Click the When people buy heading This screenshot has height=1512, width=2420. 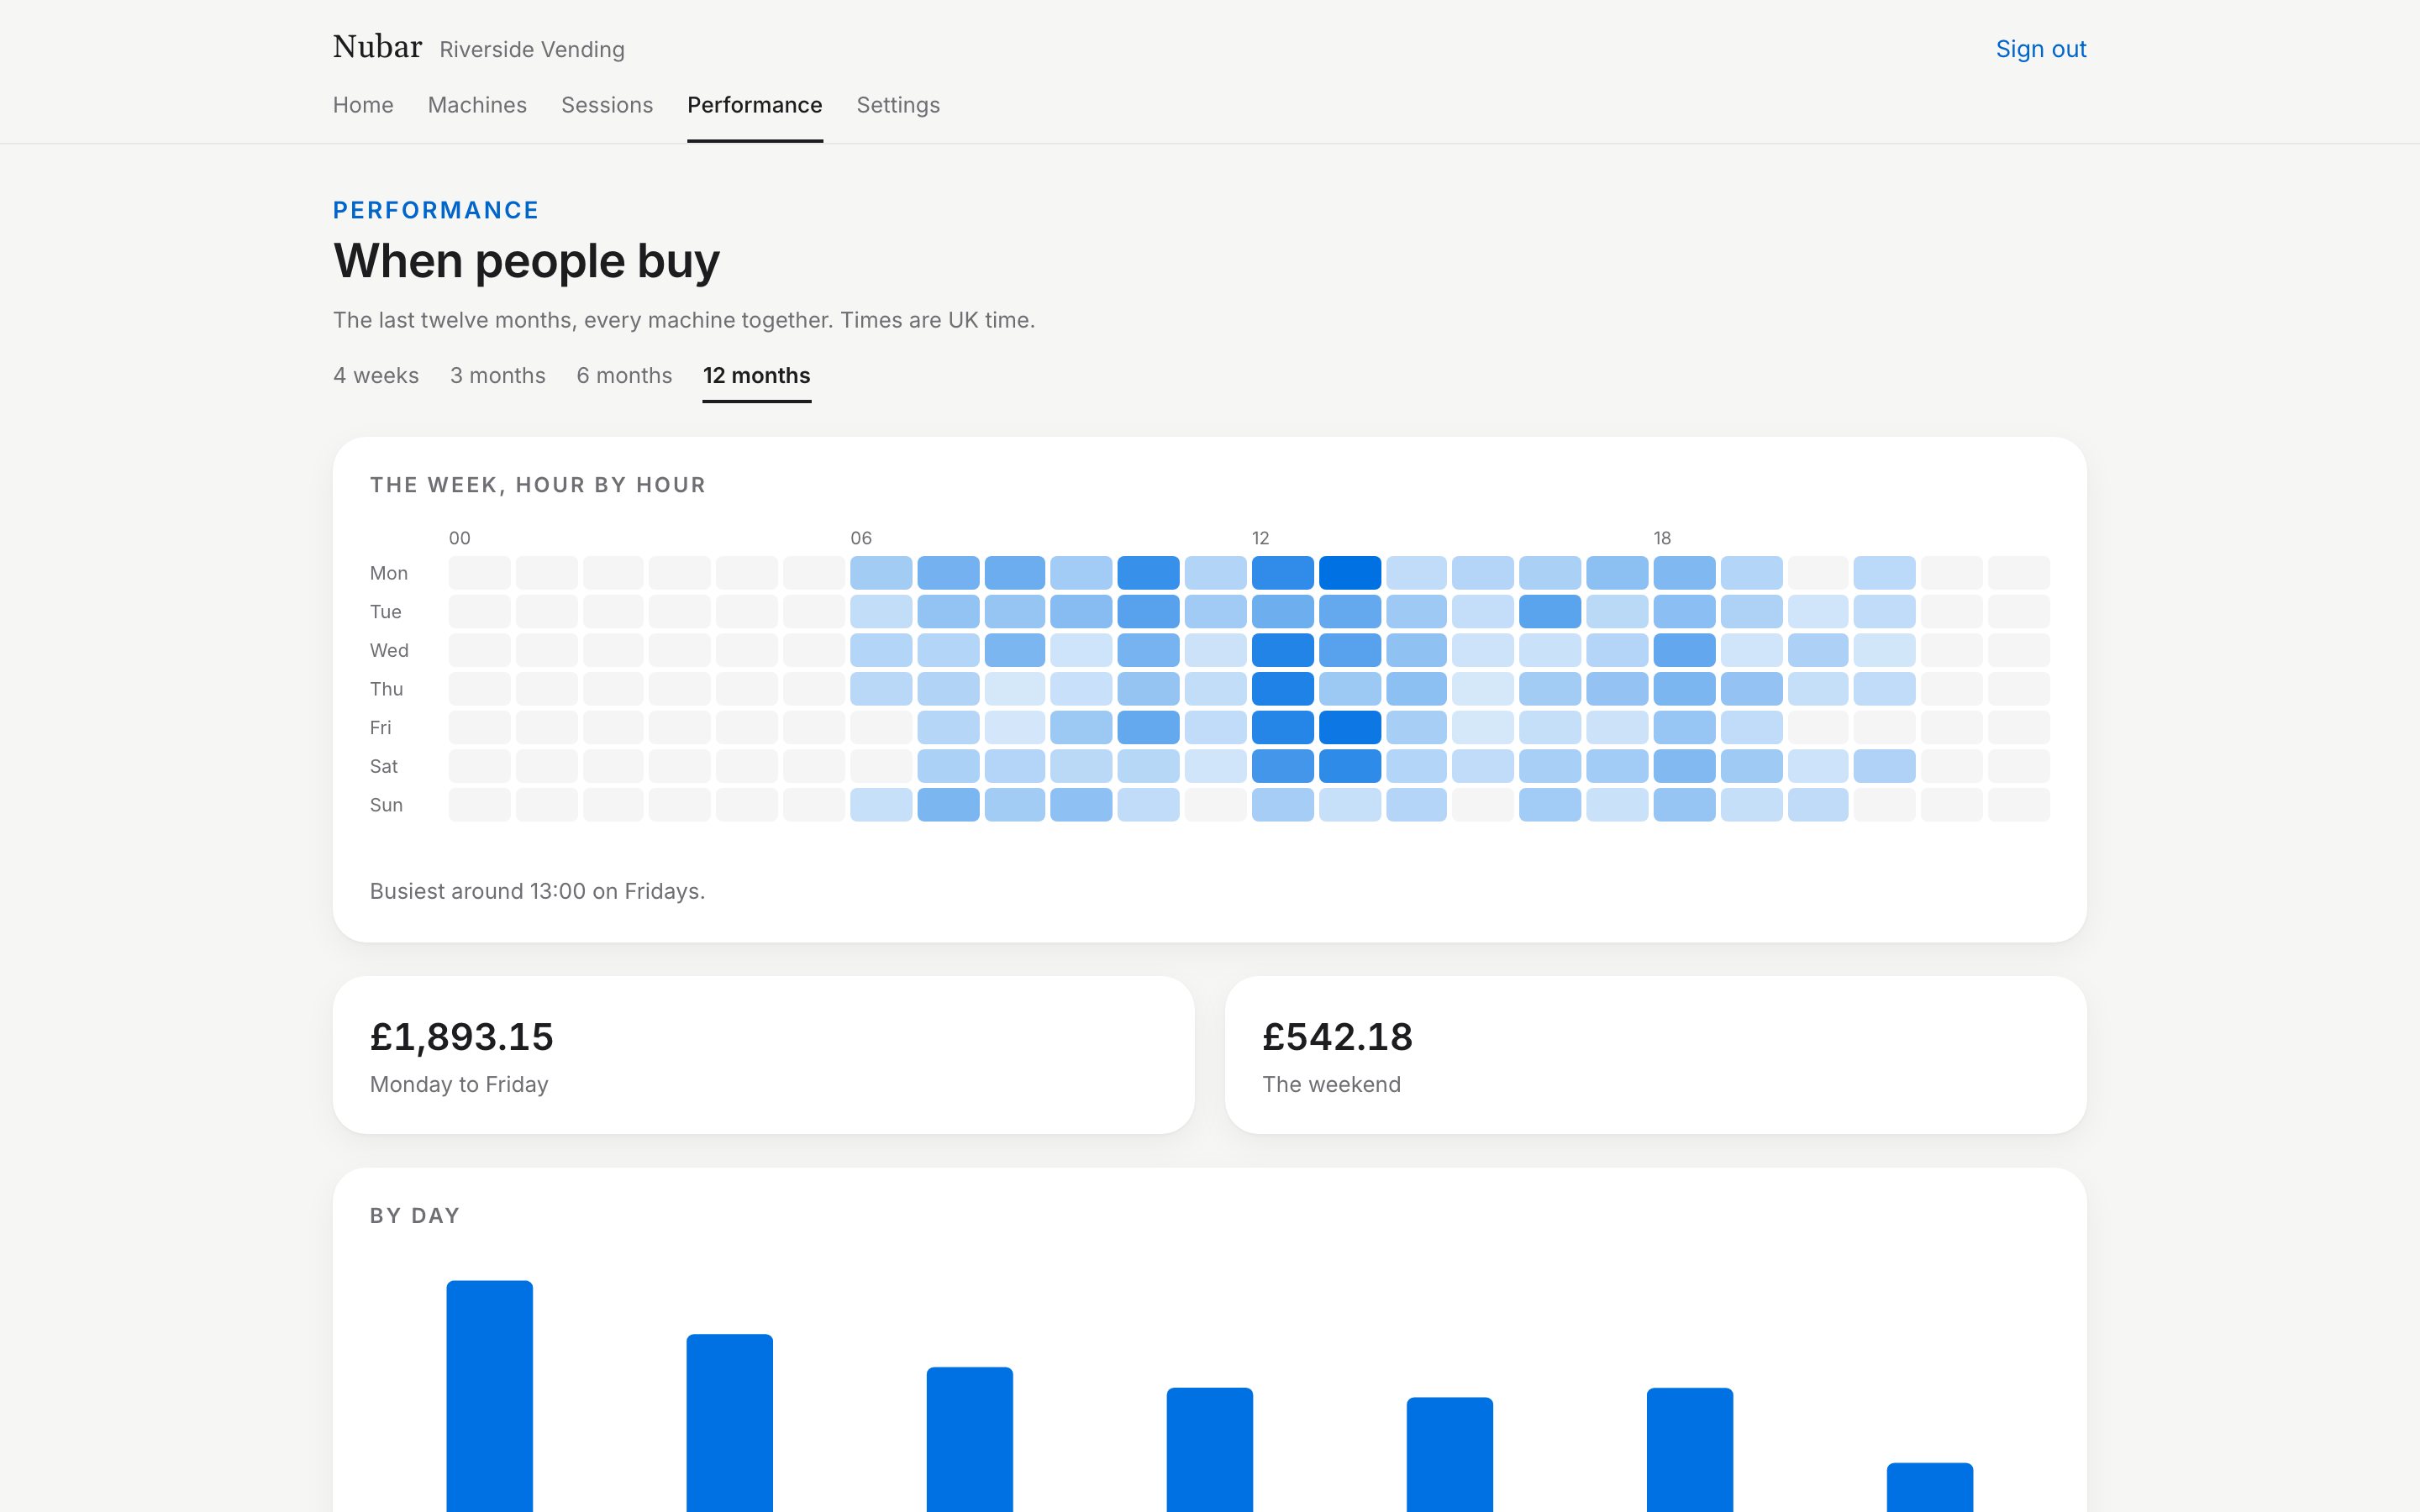pos(526,261)
